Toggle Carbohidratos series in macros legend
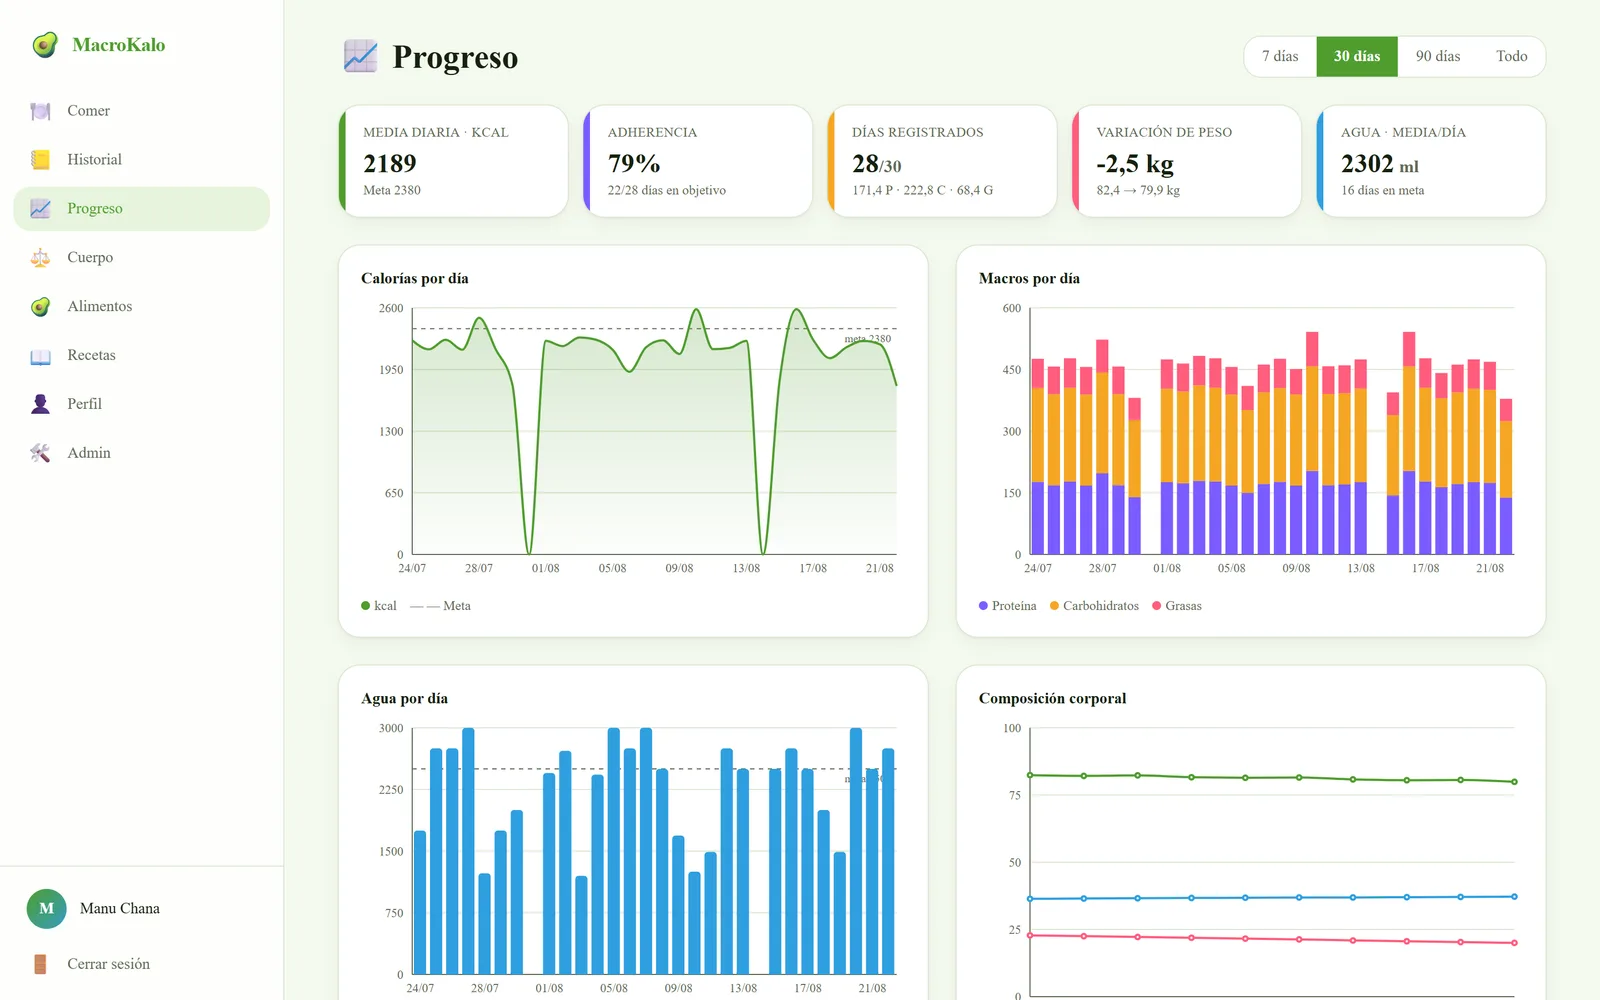Screen dimensions: 1600x1000 (1094, 606)
